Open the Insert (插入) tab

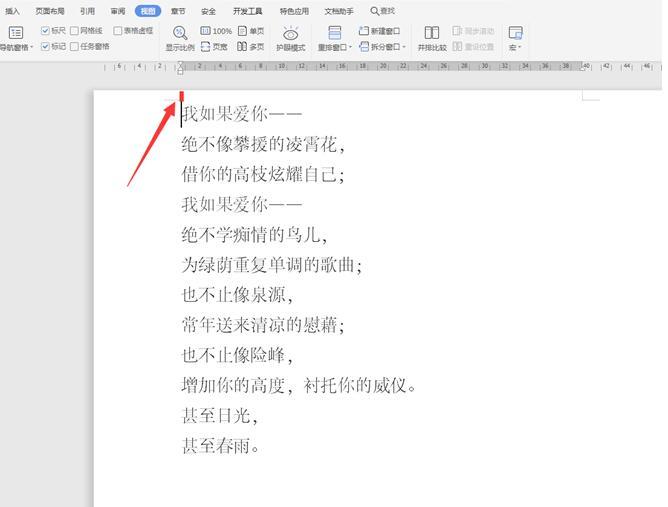point(12,11)
